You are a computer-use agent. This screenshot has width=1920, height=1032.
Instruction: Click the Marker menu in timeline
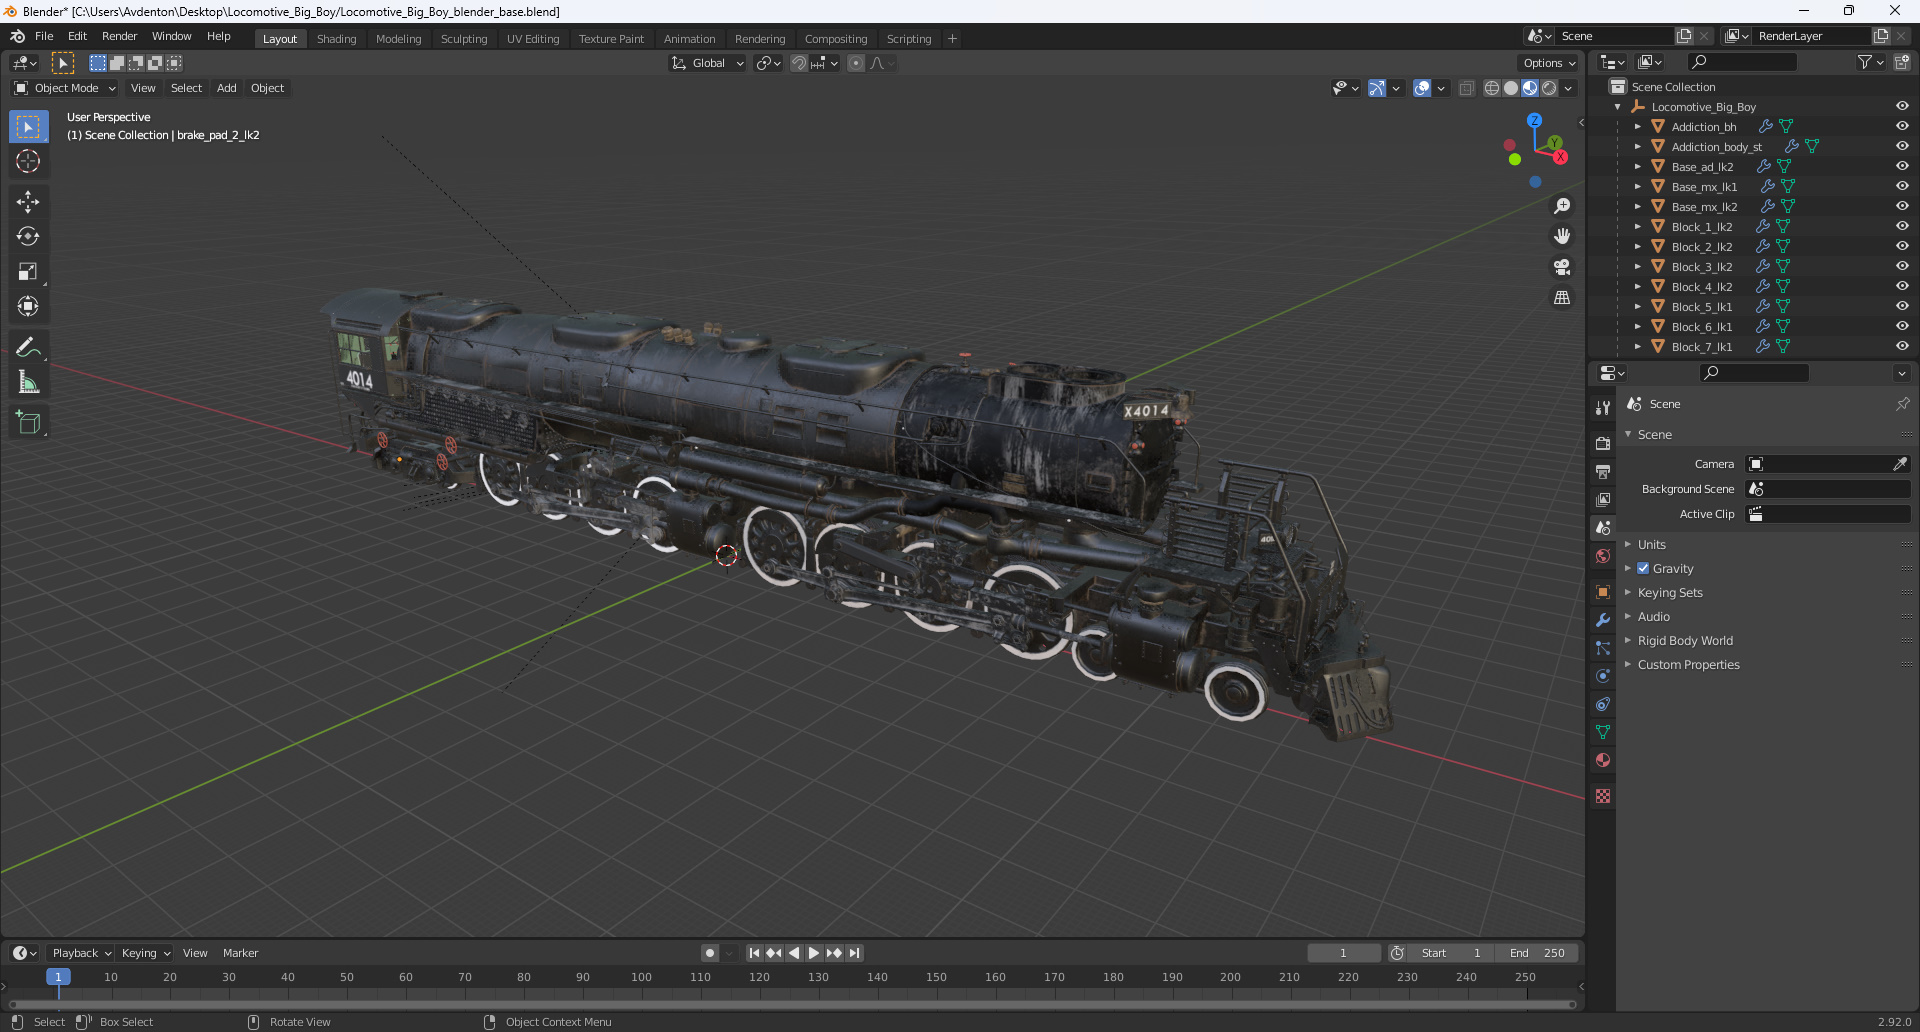click(x=240, y=953)
